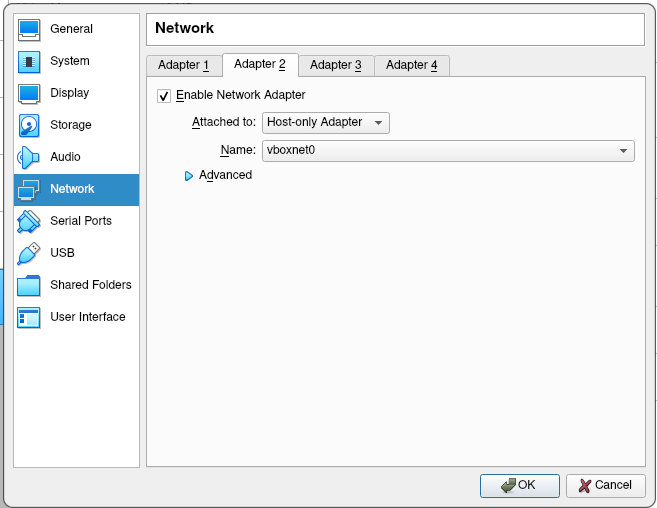Expand the Advanced section triangle
The width and height of the screenshot is (657, 508).
point(189,176)
